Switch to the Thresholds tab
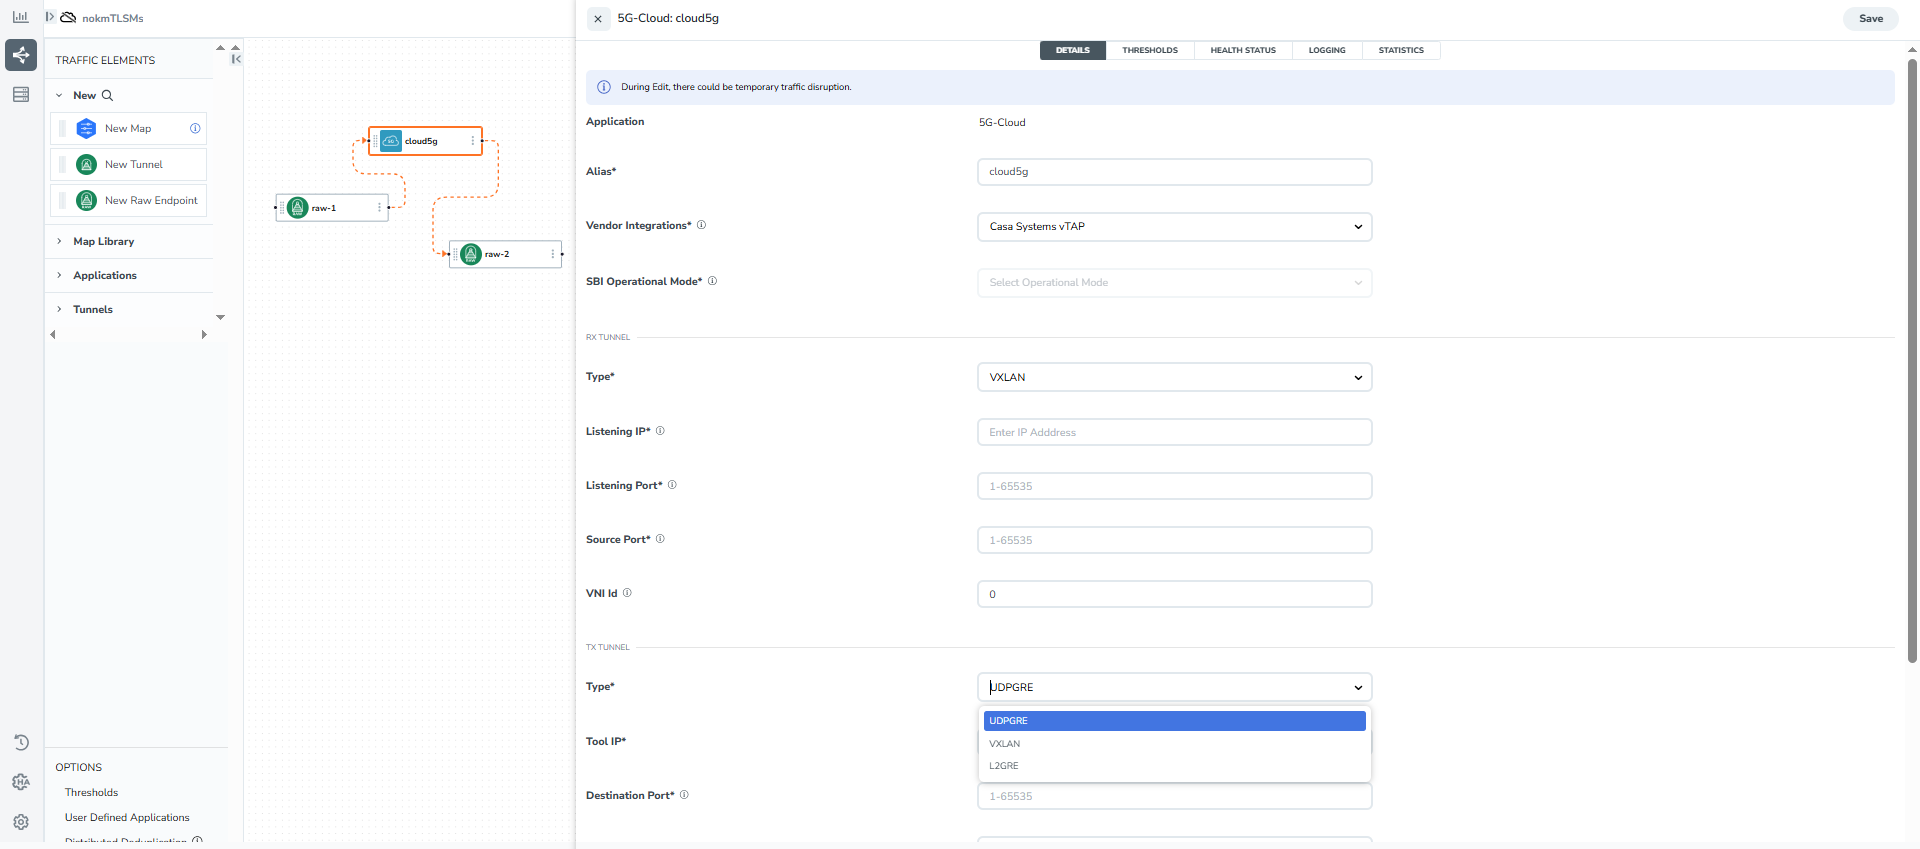Image resolution: width=1920 pixels, height=849 pixels. [x=1149, y=50]
